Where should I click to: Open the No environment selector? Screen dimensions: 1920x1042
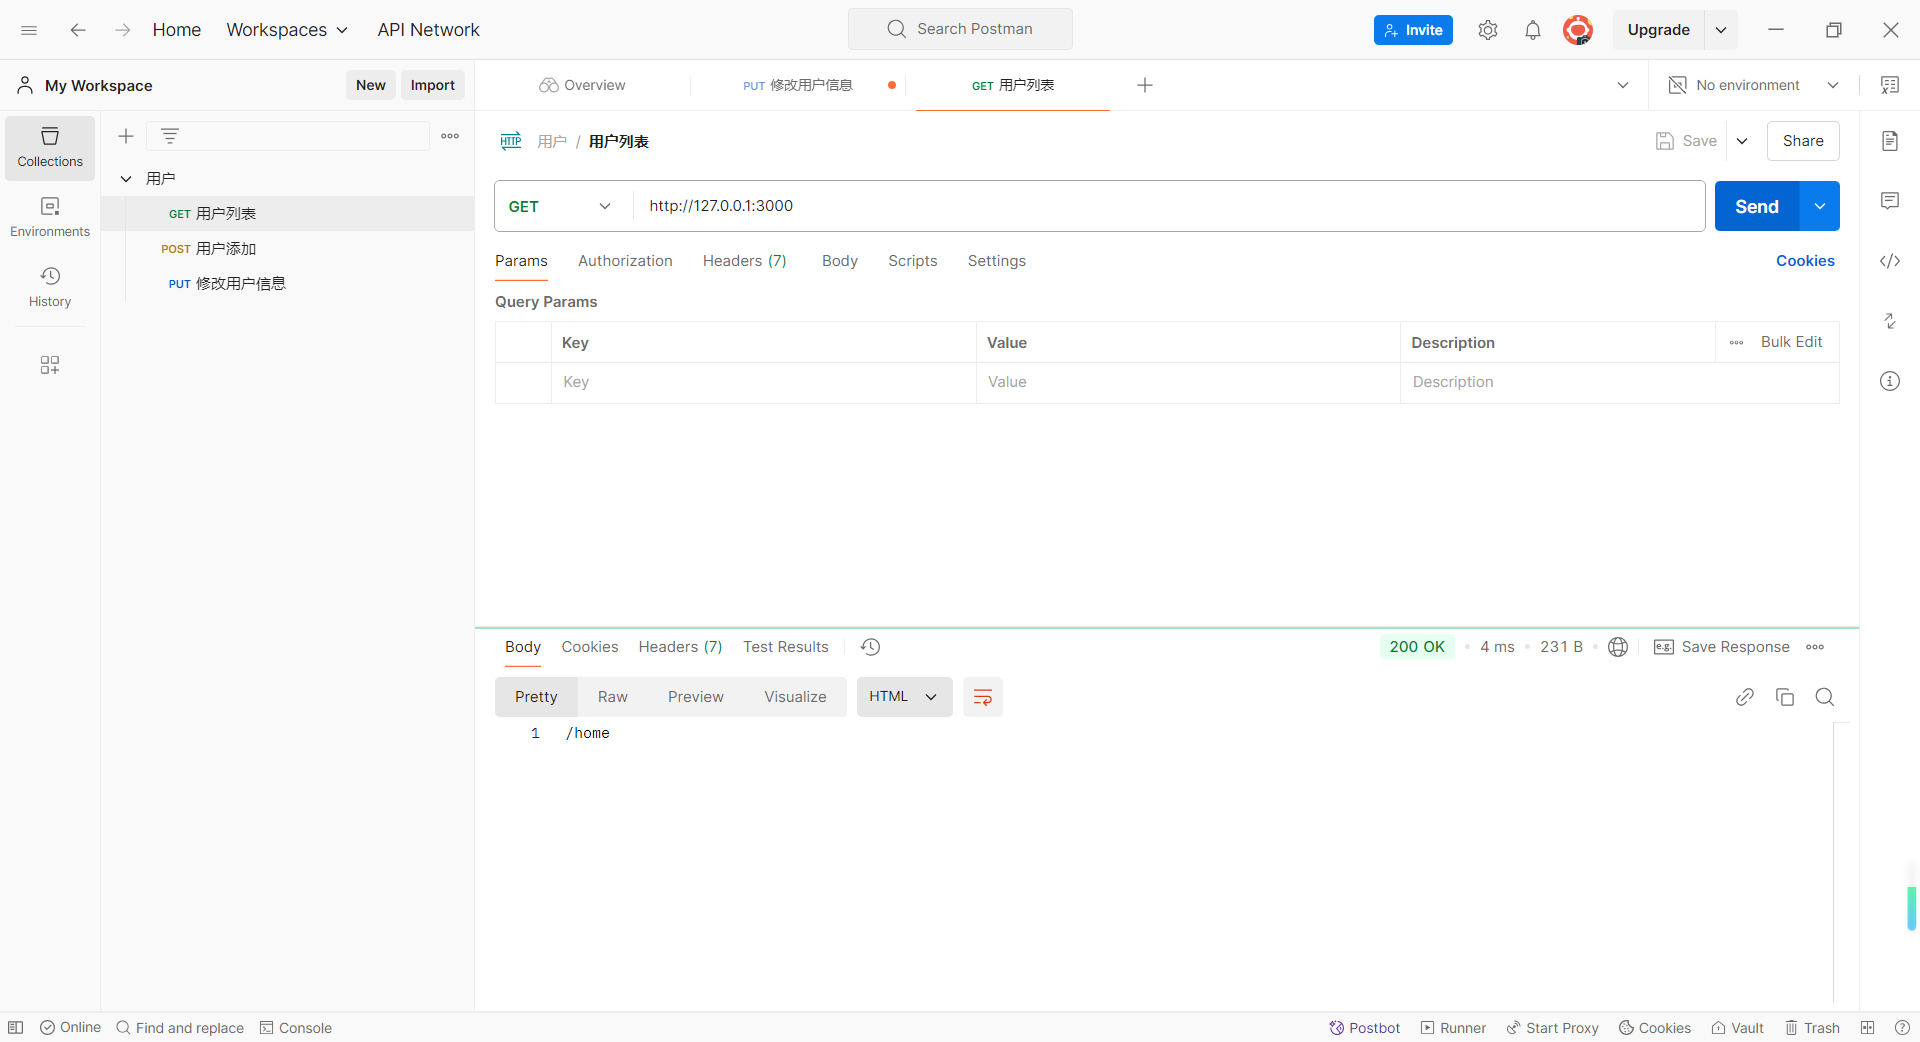(1754, 85)
